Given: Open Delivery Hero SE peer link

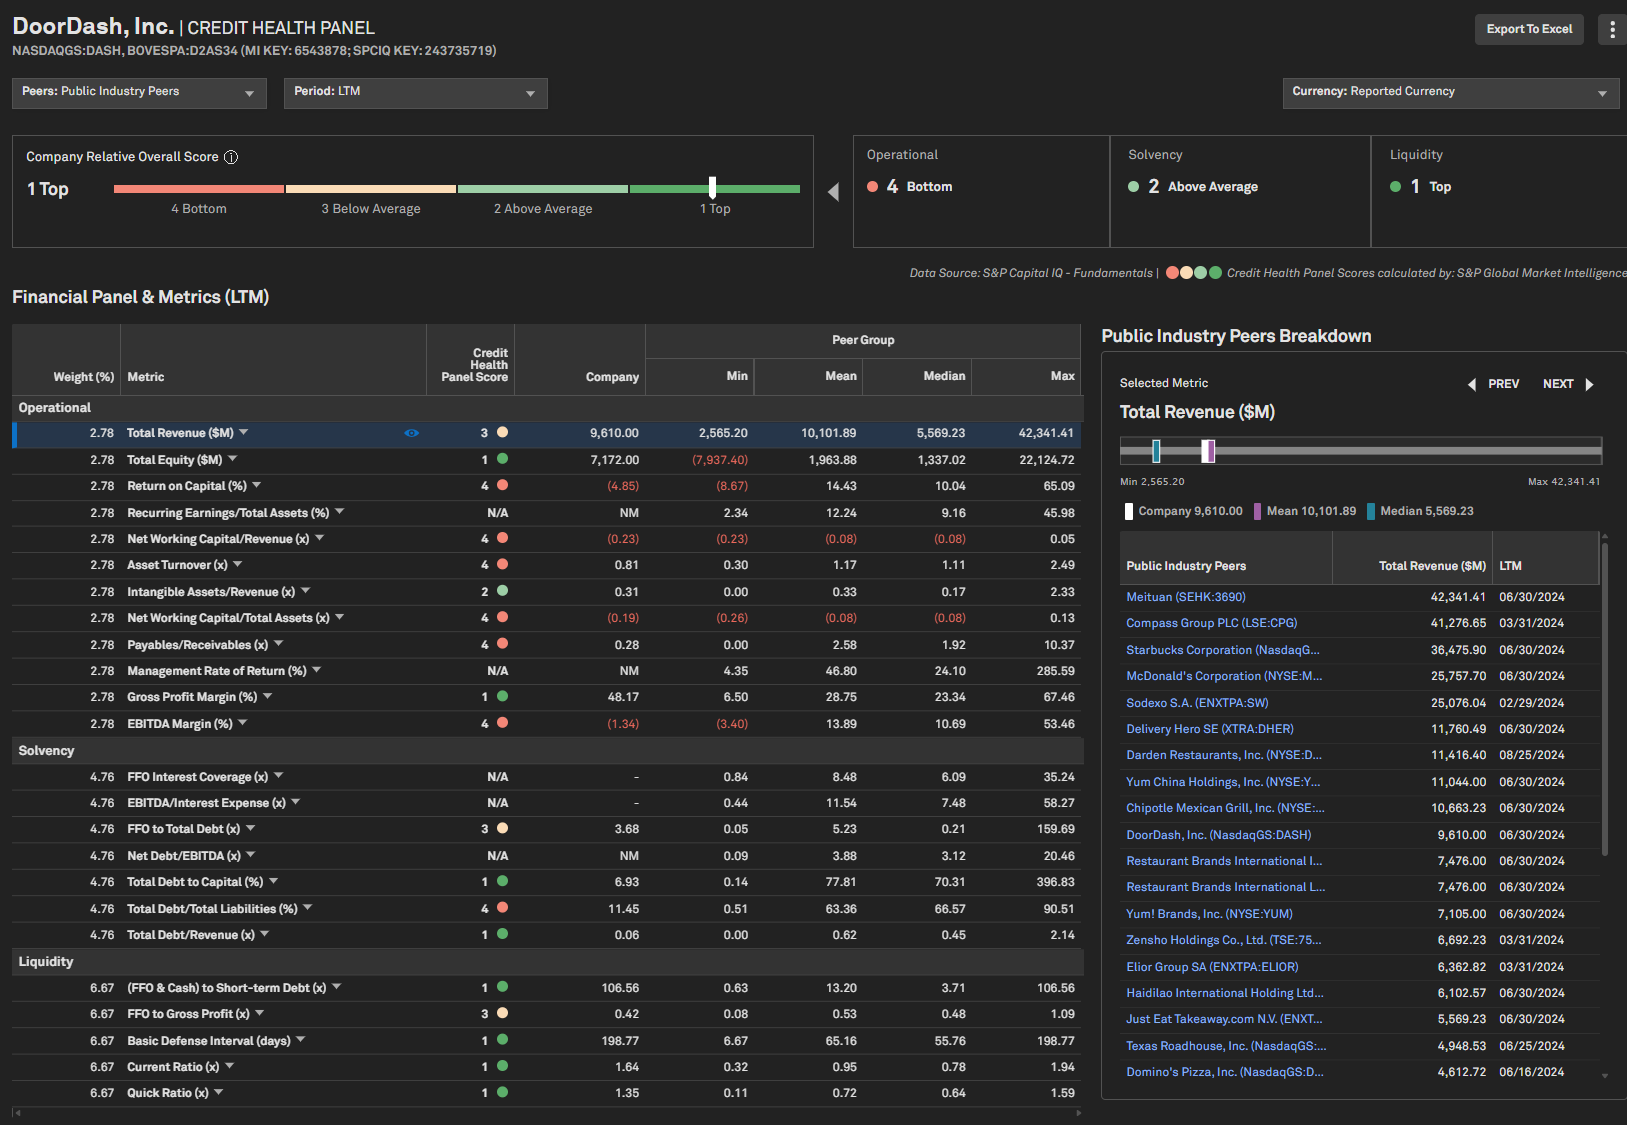Looking at the screenshot, I should click(x=1210, y=729).
